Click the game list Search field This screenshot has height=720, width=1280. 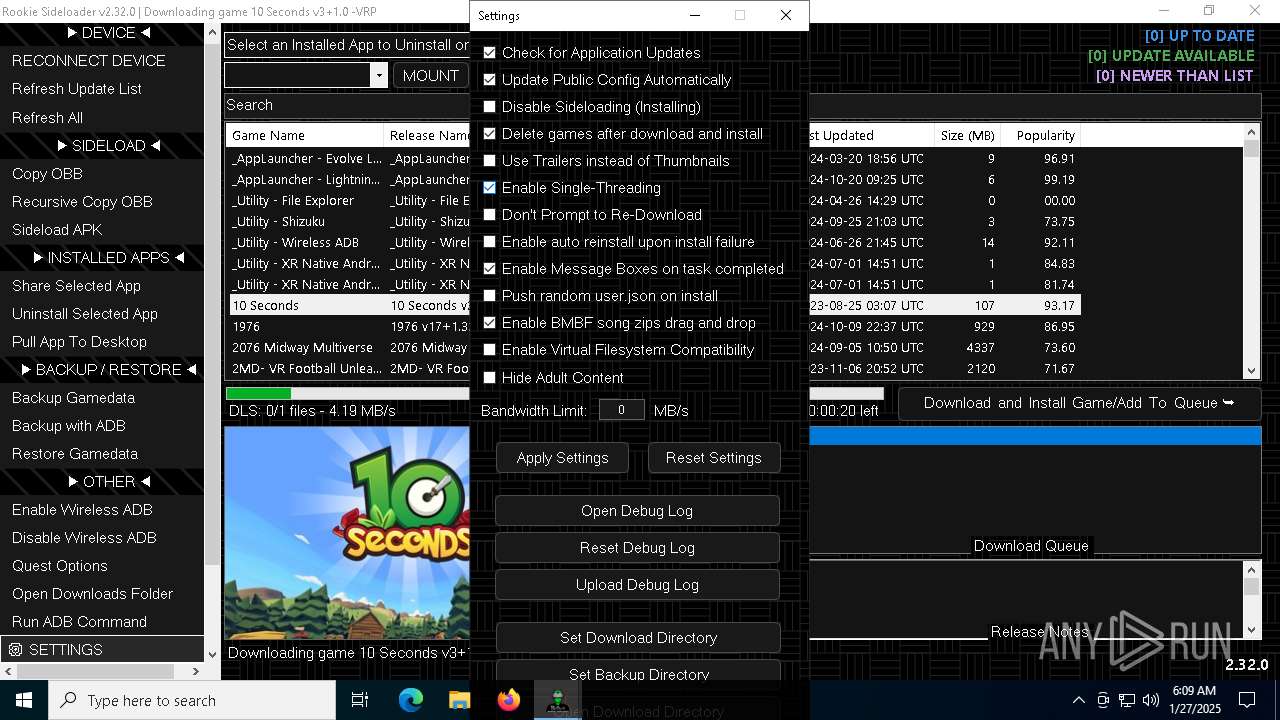point(347,105)
